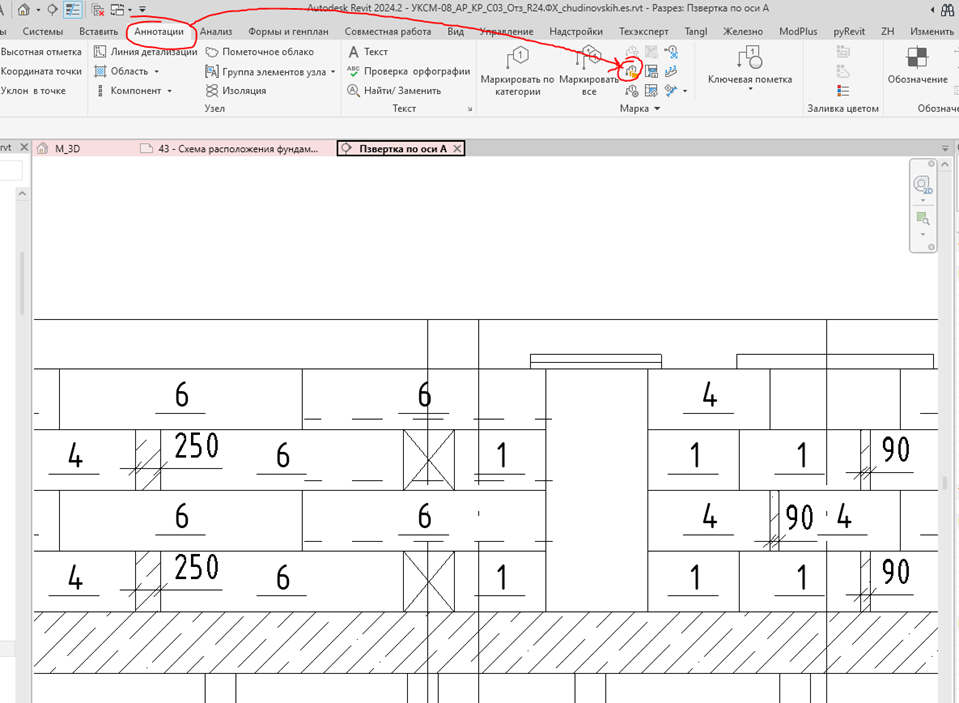This screenshot has width=959, height=703.
Task: Click the Color Fill Legend icon
Action: pyautogui.click(x=843, y=91)
